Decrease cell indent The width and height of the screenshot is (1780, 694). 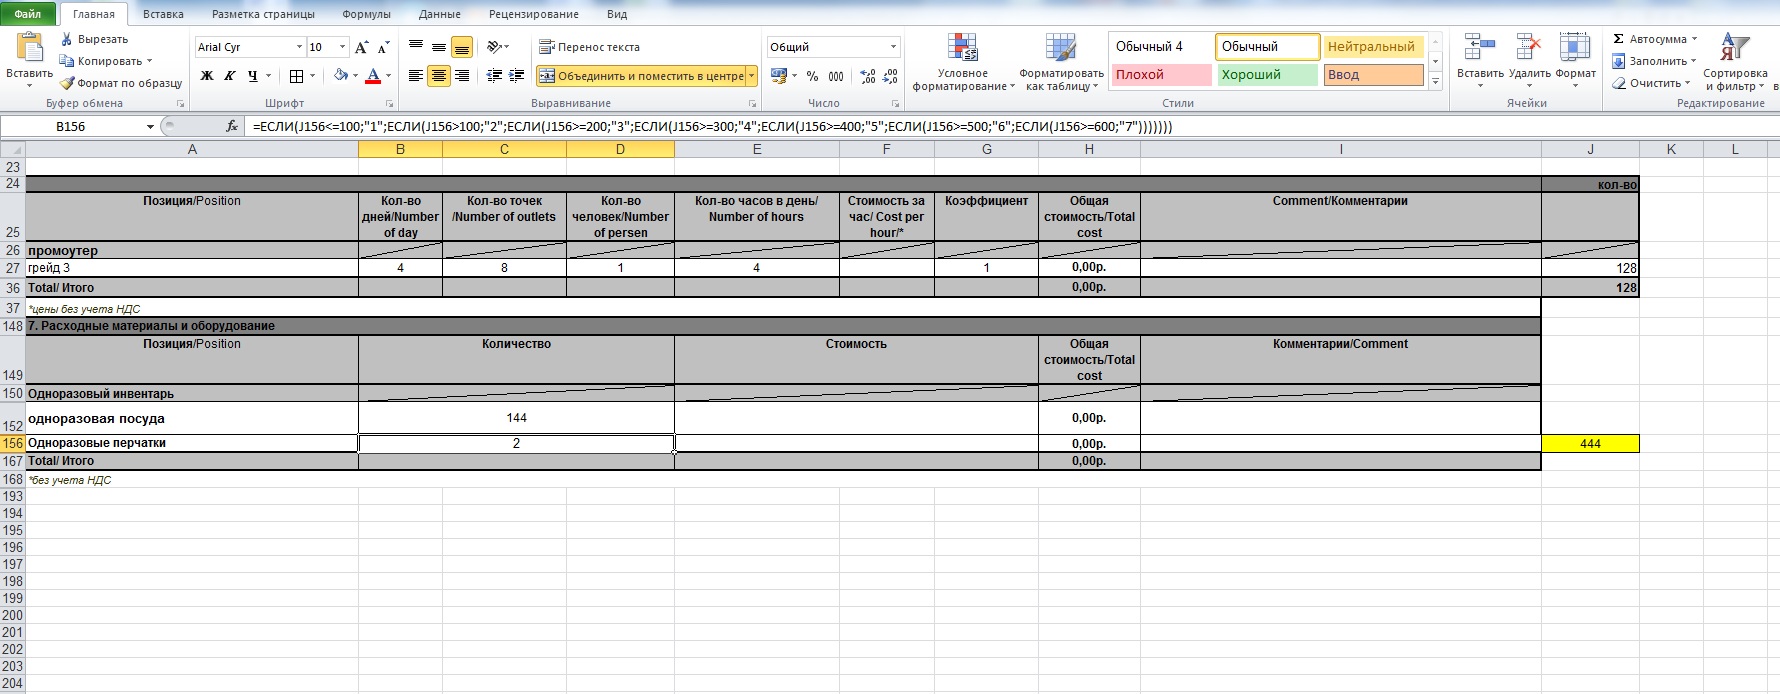point(494,76)
